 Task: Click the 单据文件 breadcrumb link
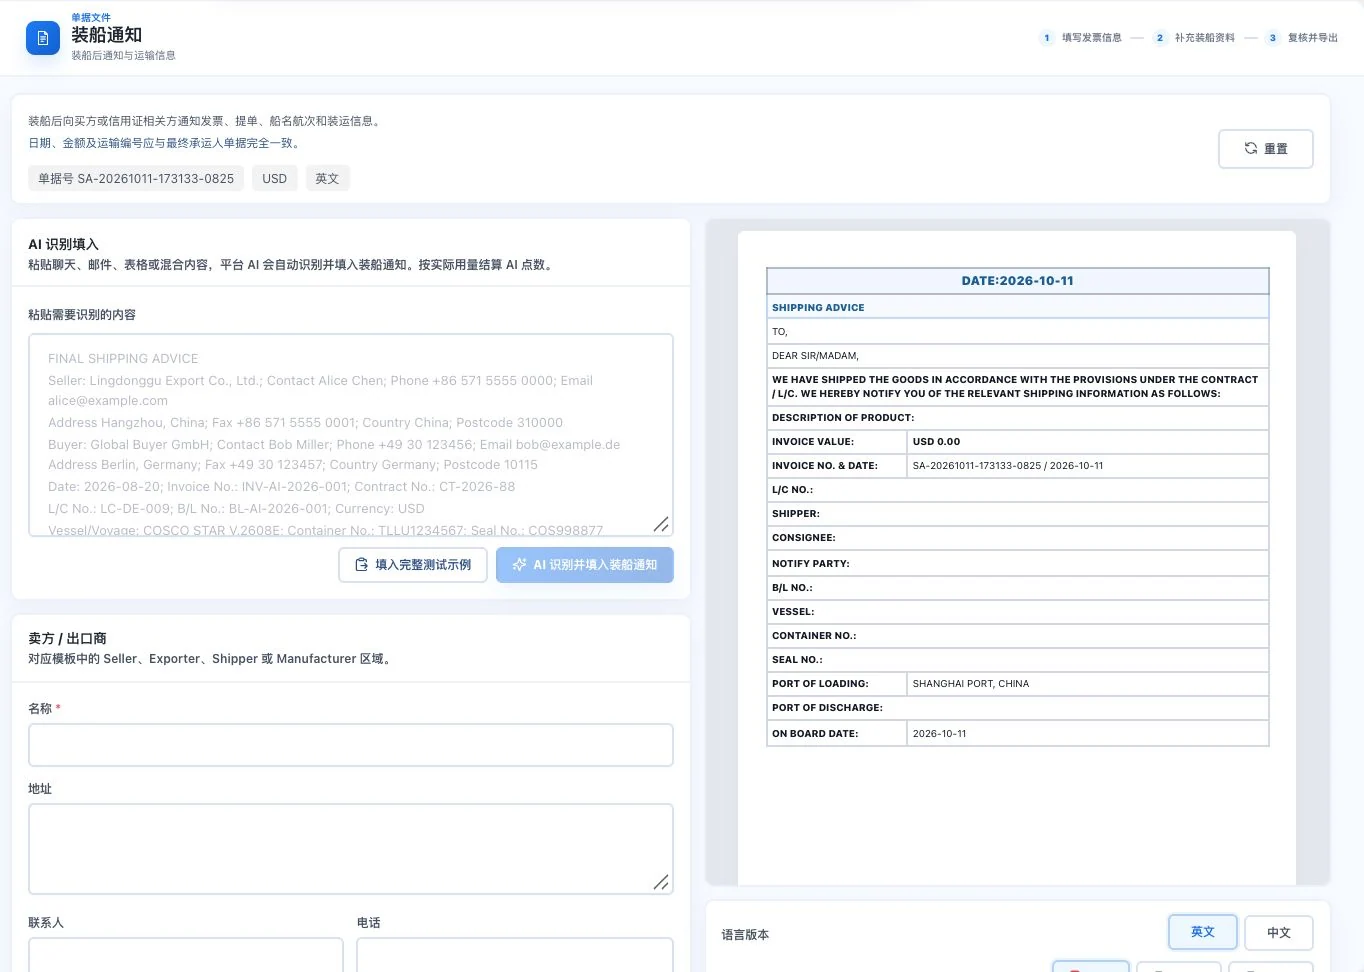click(91, 17)
